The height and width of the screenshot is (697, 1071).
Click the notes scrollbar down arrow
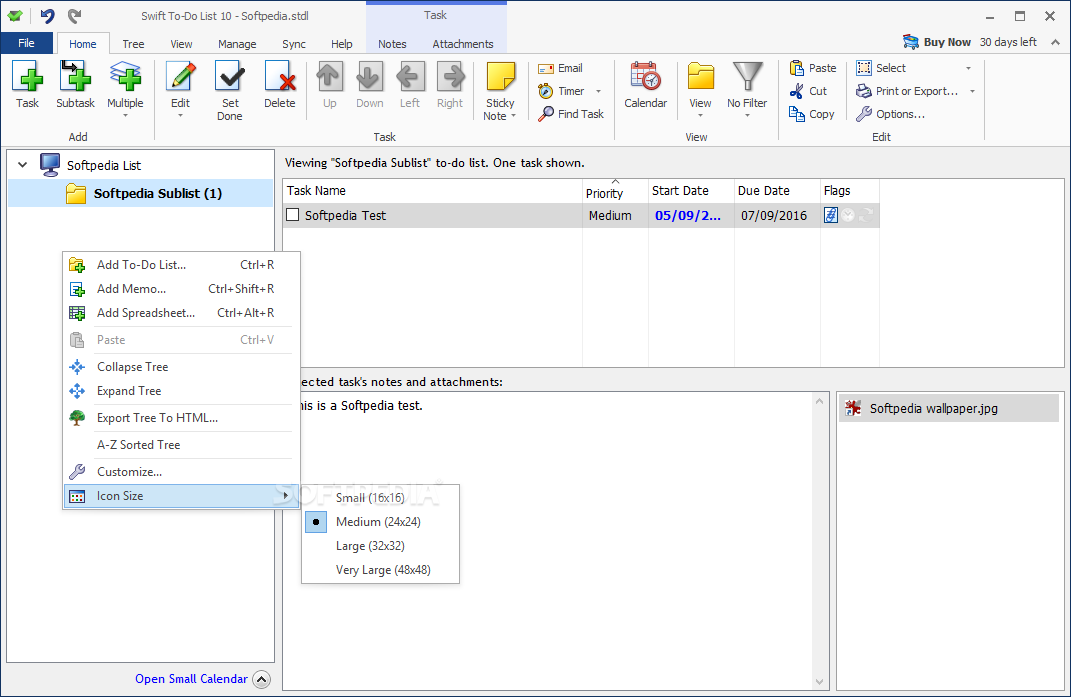click(820, 681)
